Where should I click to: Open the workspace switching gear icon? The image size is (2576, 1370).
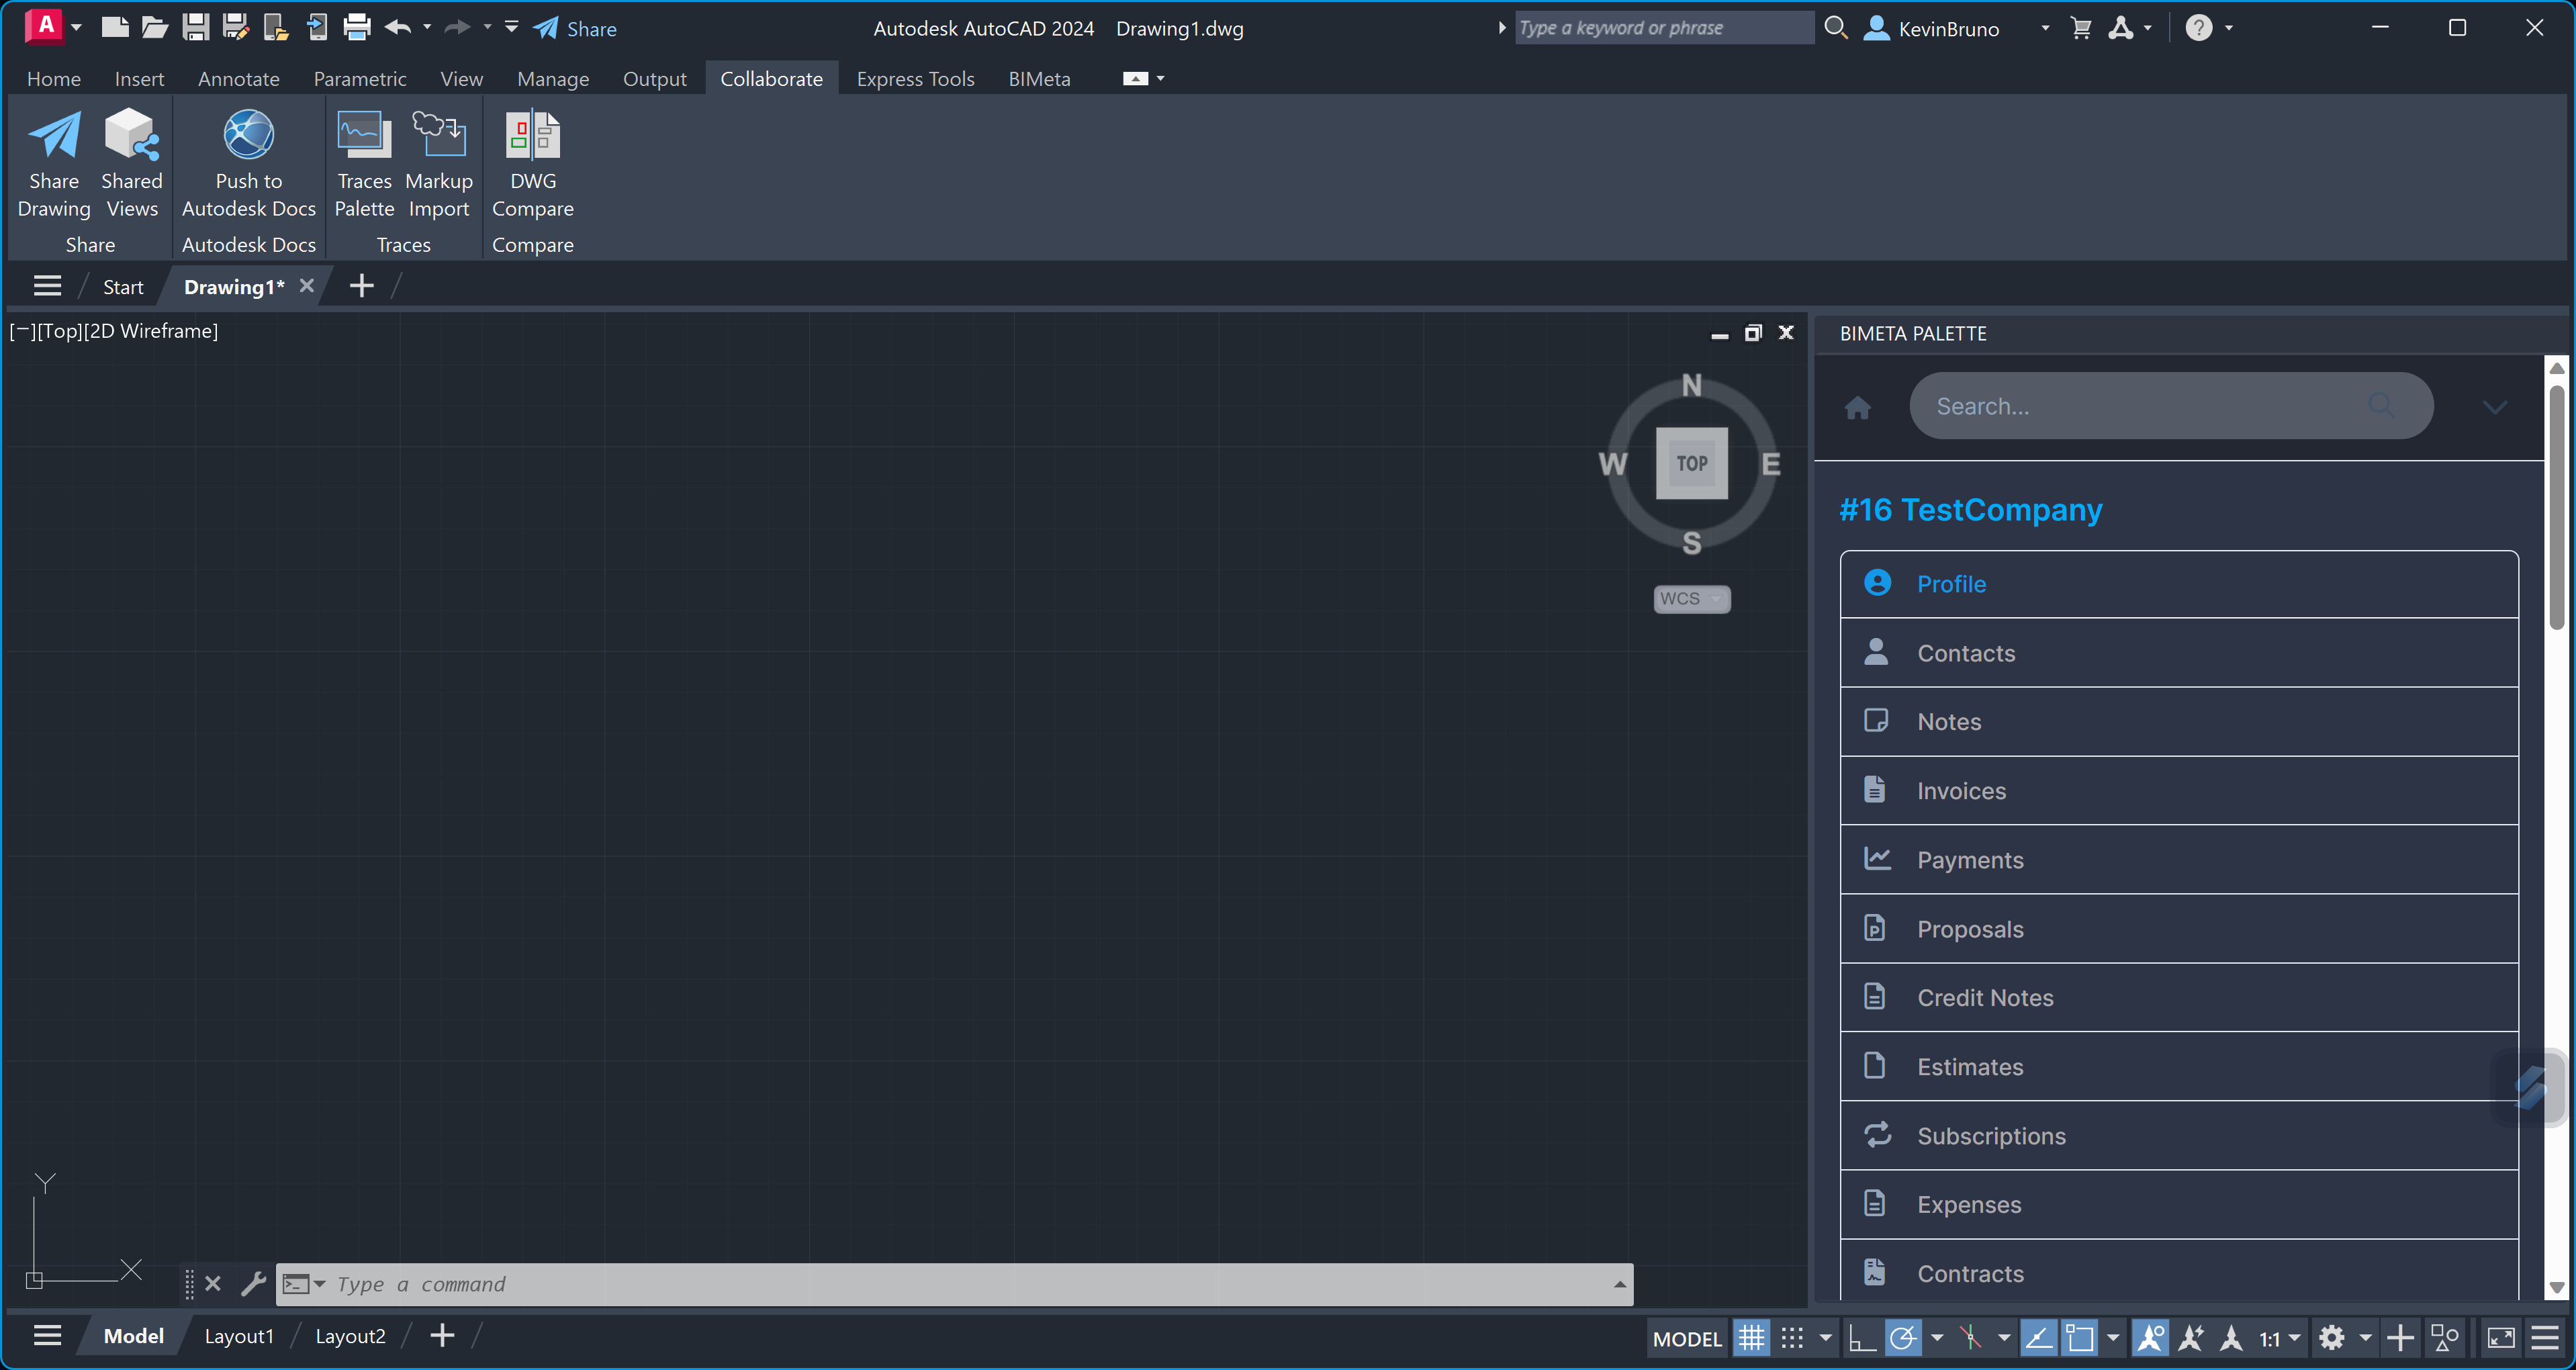pos(2332,1337)
